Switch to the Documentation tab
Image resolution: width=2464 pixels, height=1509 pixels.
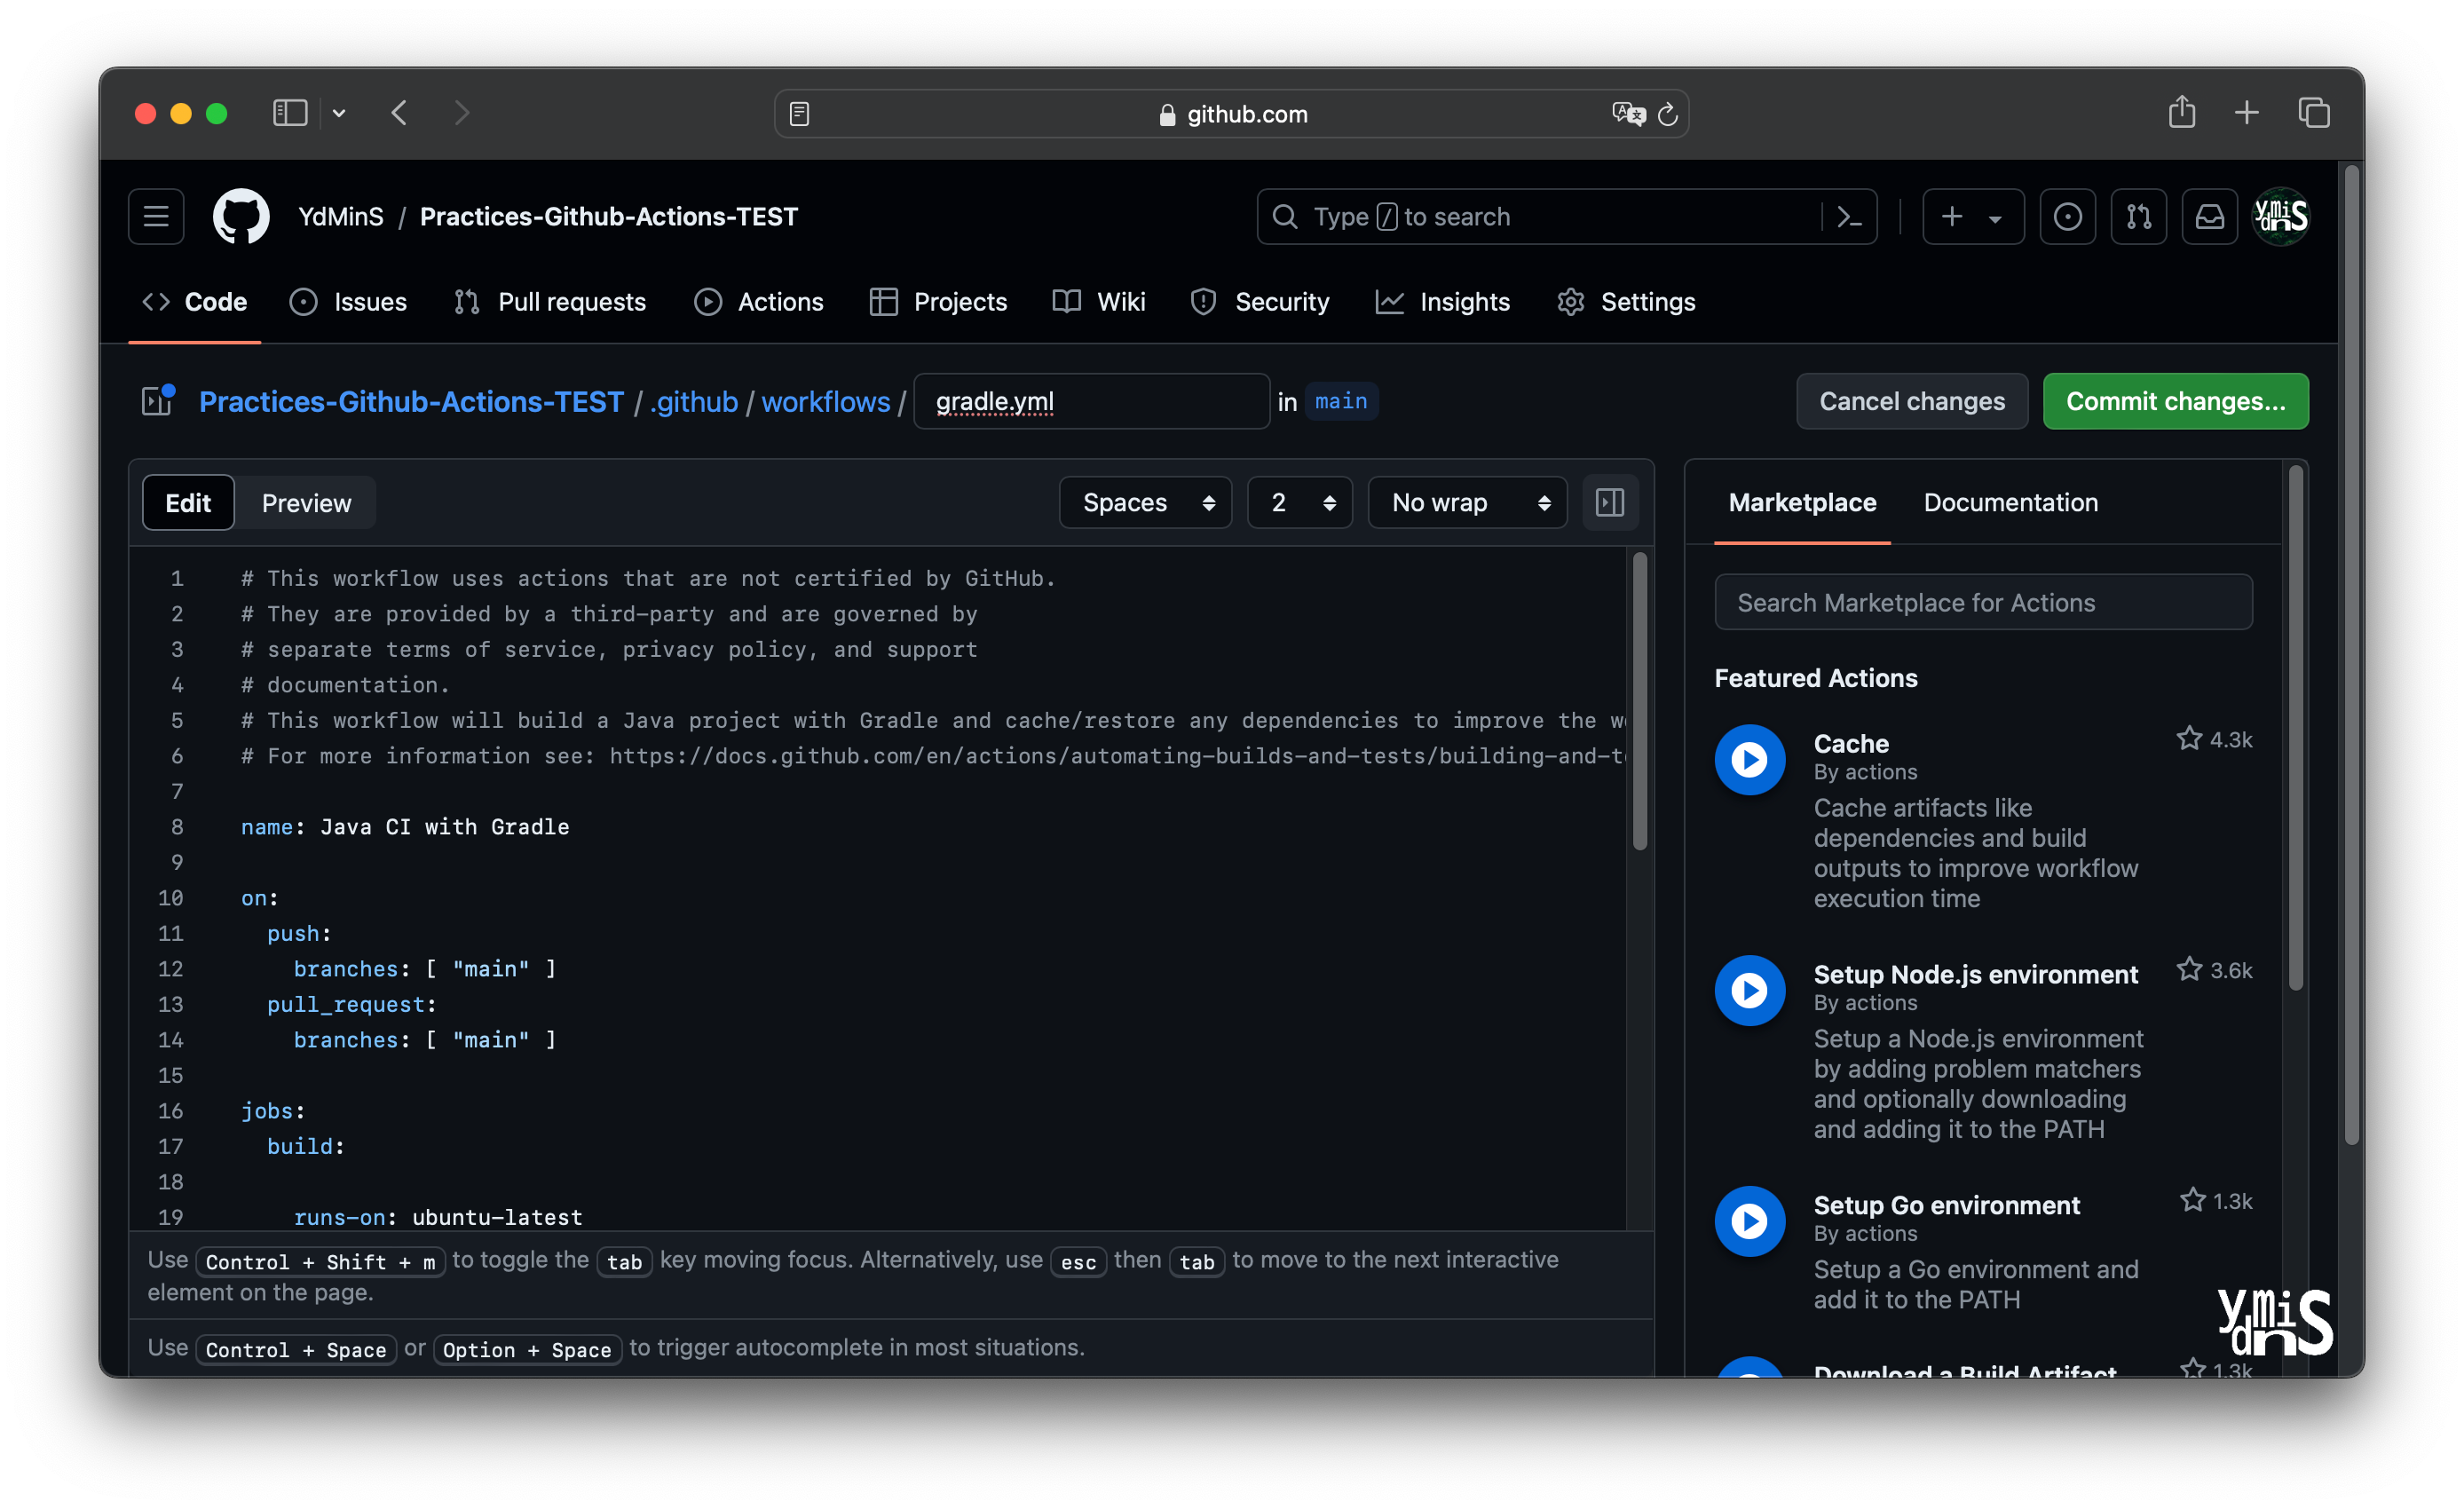(2010, 502)
